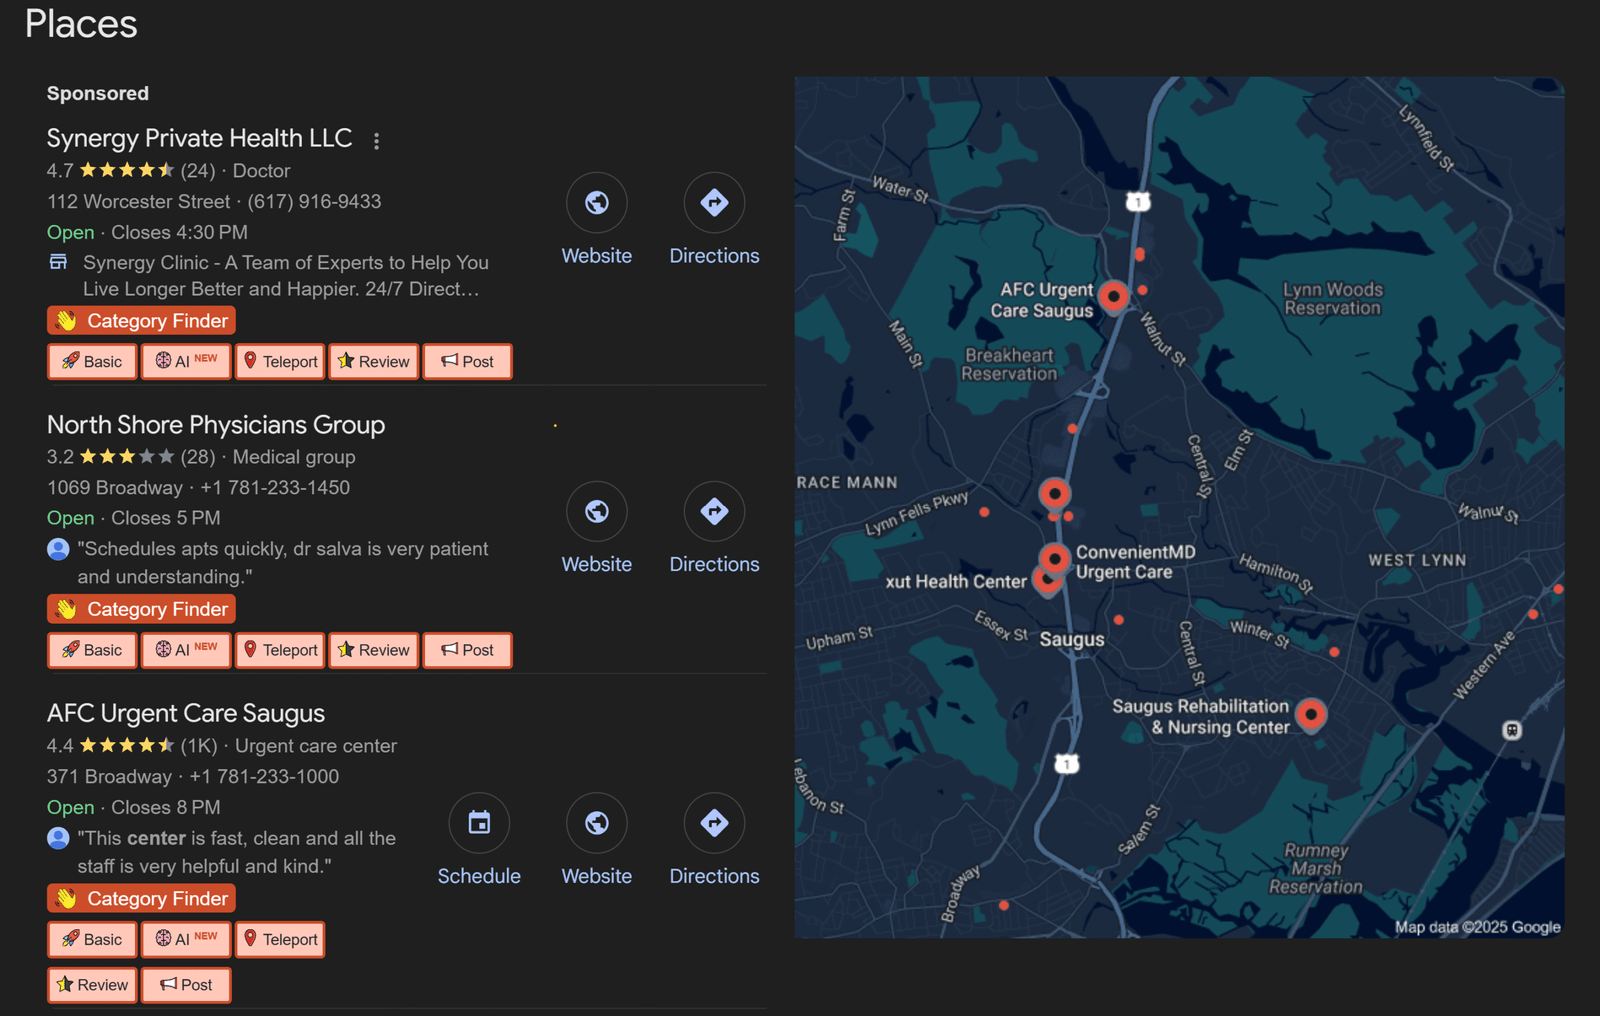This screenshot has height=1016, width=1600.
Task: Click Category Finder under North Shore Physicians
Action: [141, 609]
